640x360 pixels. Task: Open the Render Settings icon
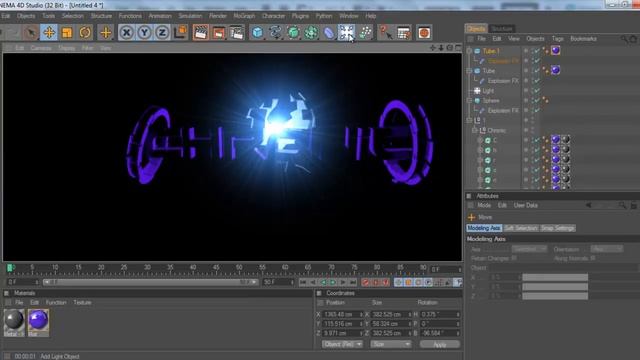tap(236, 33)
